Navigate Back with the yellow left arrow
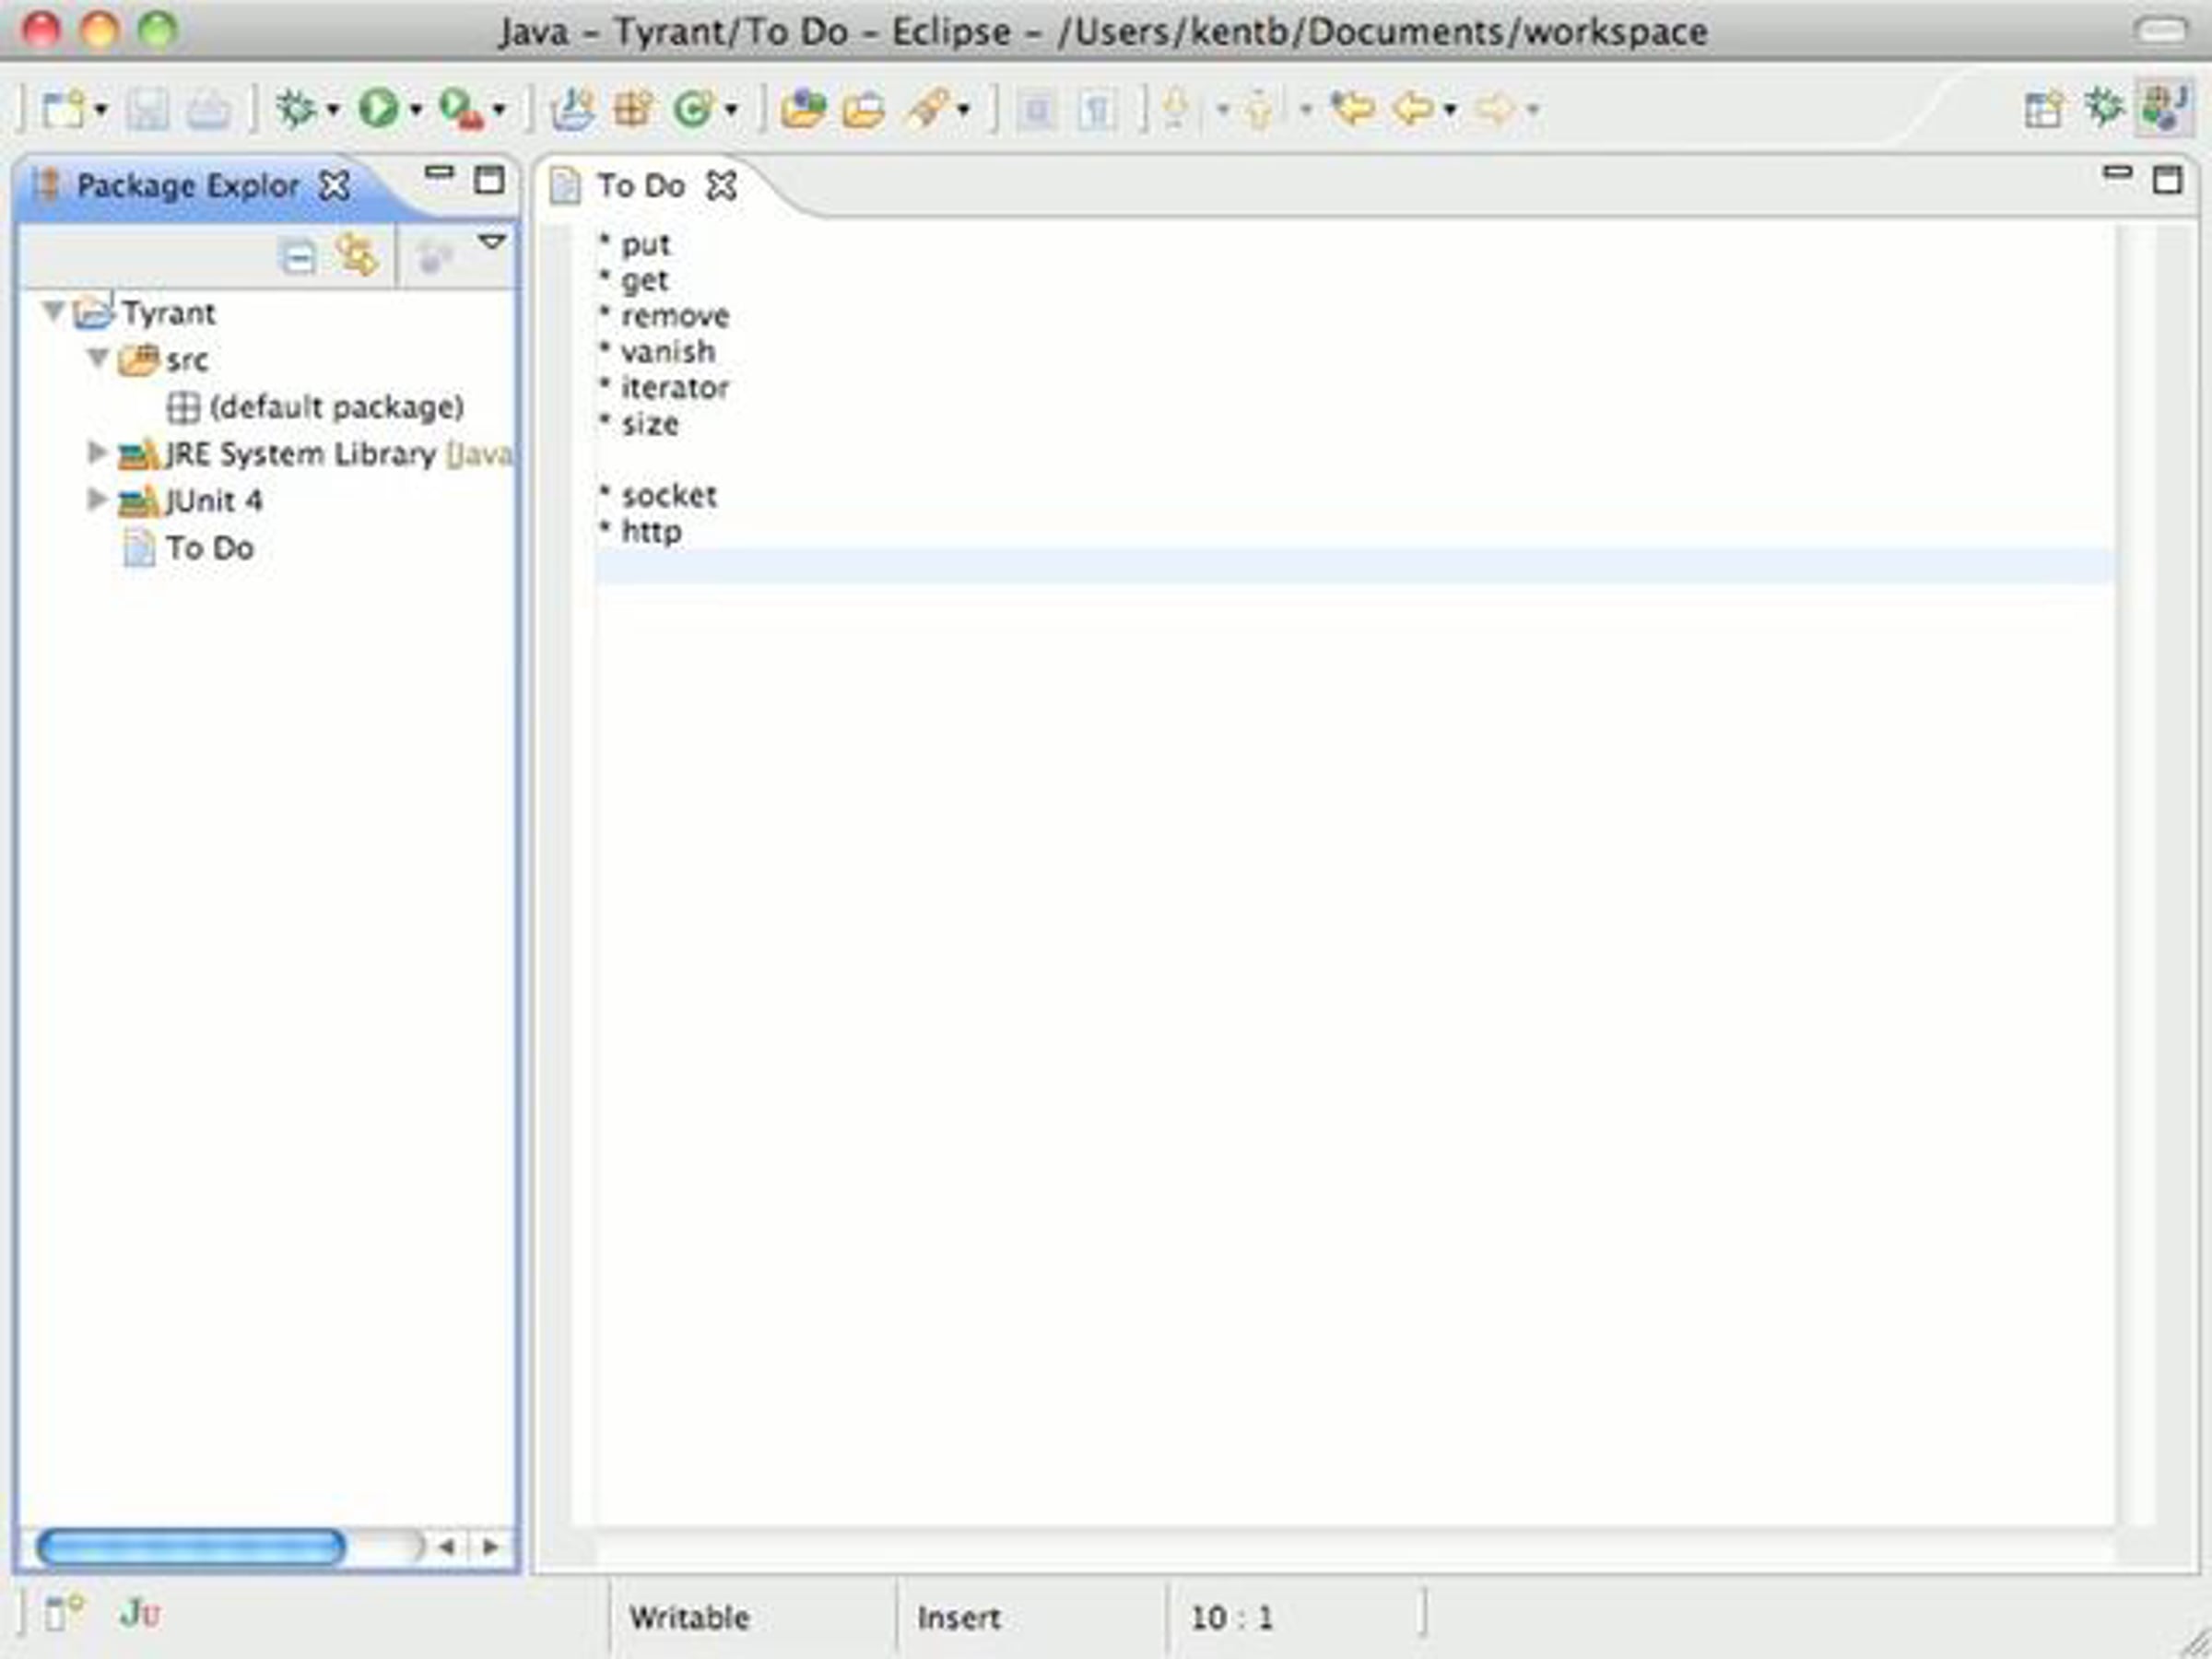 point(1413,107)
